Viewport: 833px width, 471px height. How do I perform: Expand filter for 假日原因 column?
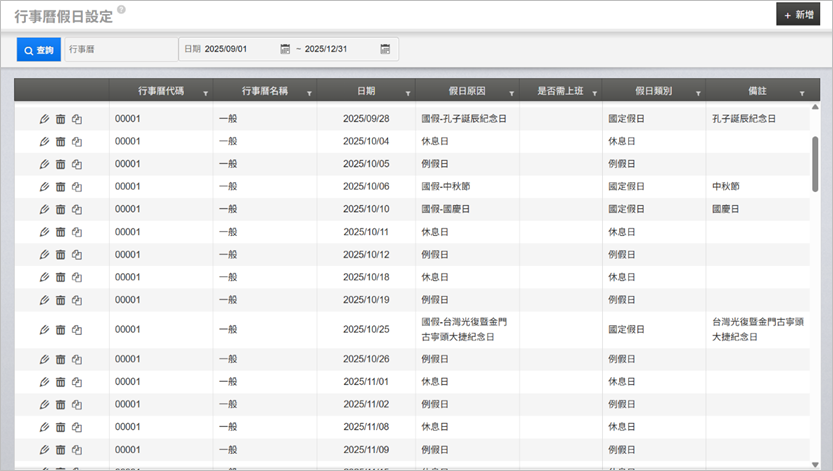pyautogui.click(x=512, y=93)
